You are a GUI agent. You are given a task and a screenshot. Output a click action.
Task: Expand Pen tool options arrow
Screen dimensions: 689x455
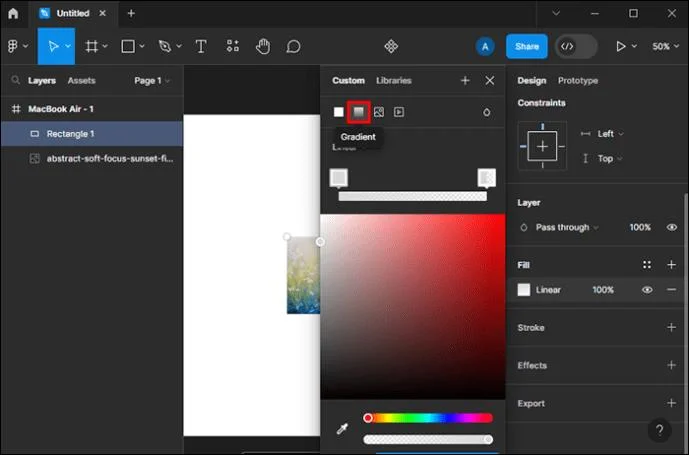[179, 46]
